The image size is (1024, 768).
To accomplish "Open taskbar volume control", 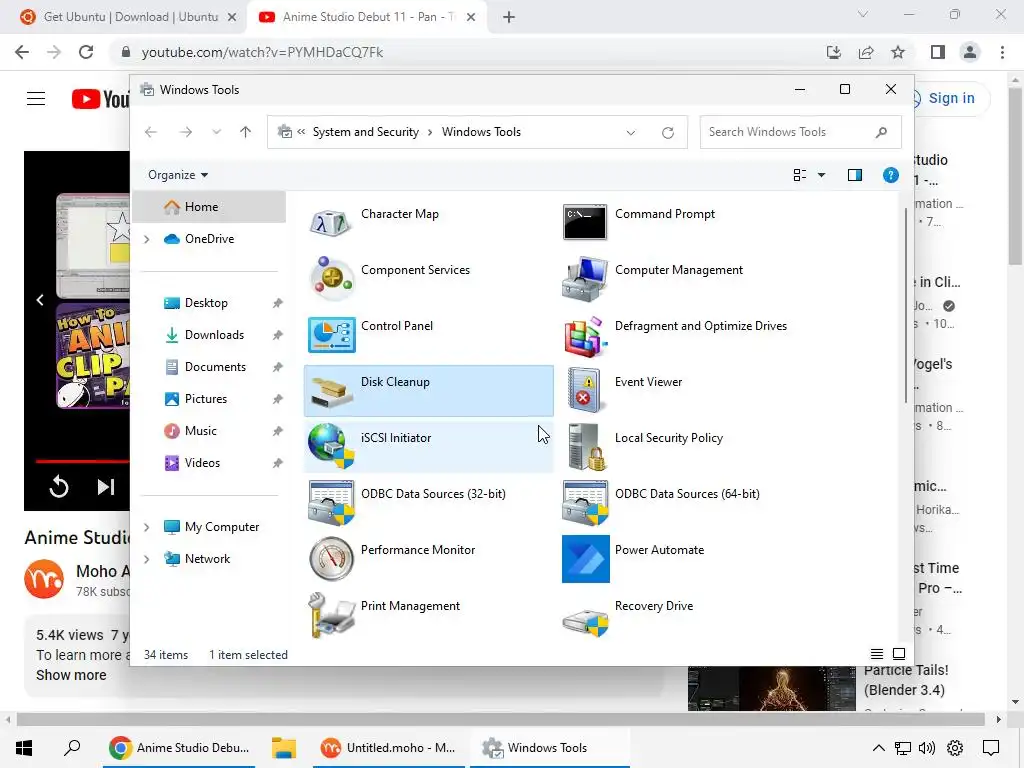I will 926,748.
